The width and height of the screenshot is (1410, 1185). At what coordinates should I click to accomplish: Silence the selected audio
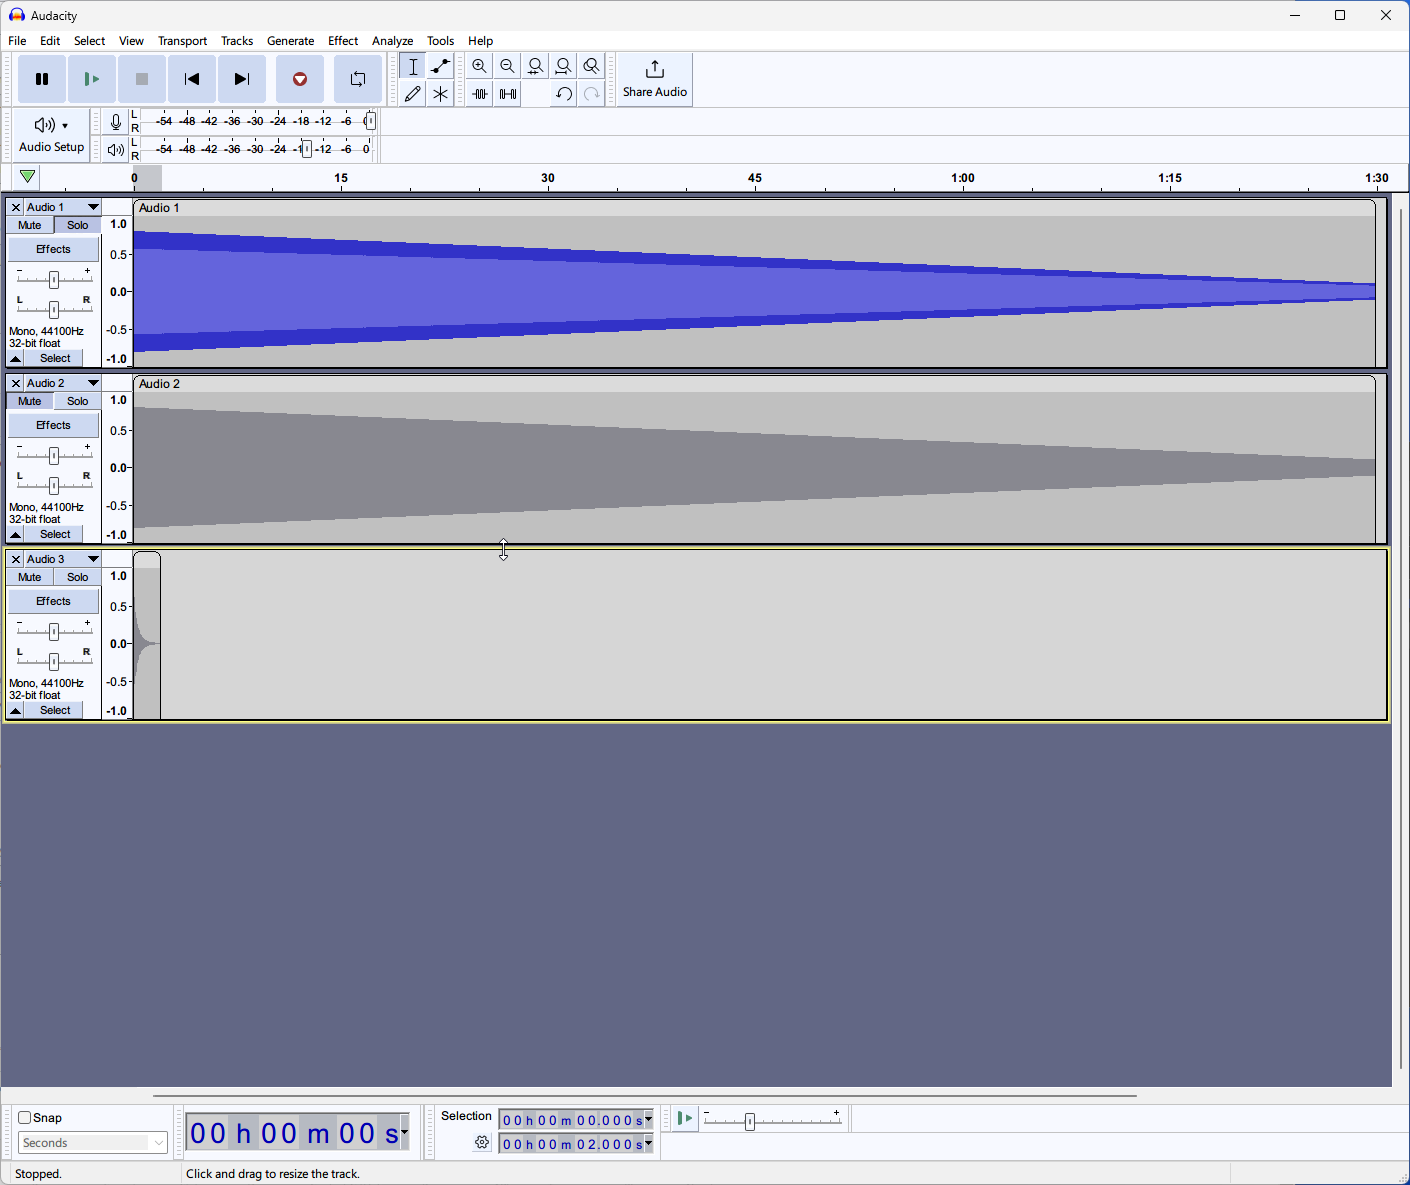pos(508,93)
